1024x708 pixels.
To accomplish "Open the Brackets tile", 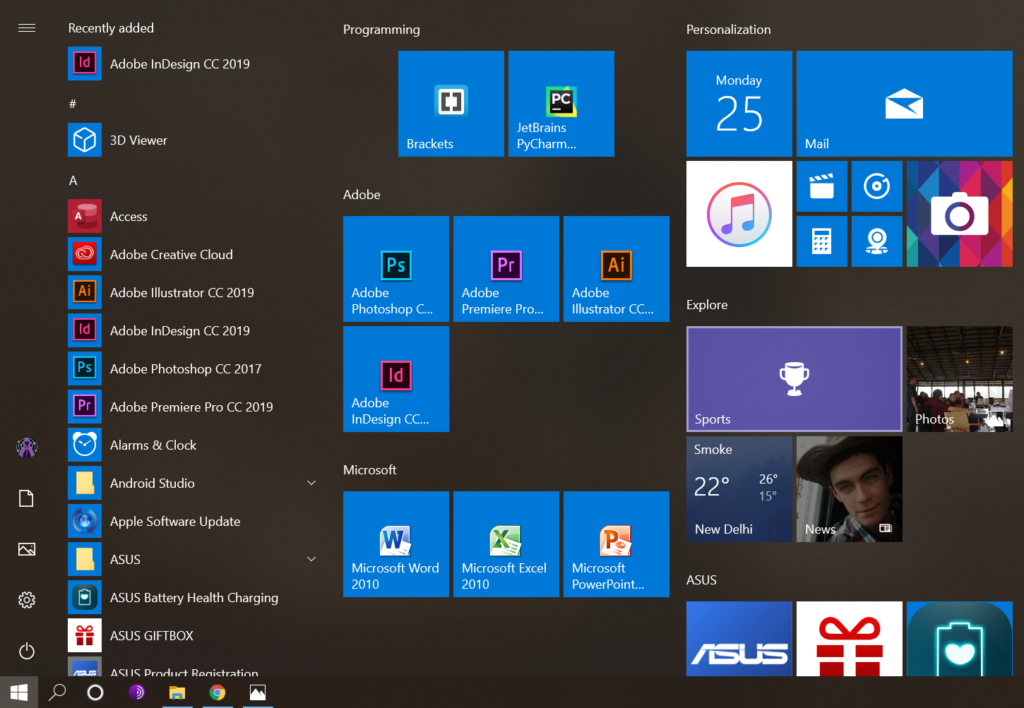I will (451, 104).
